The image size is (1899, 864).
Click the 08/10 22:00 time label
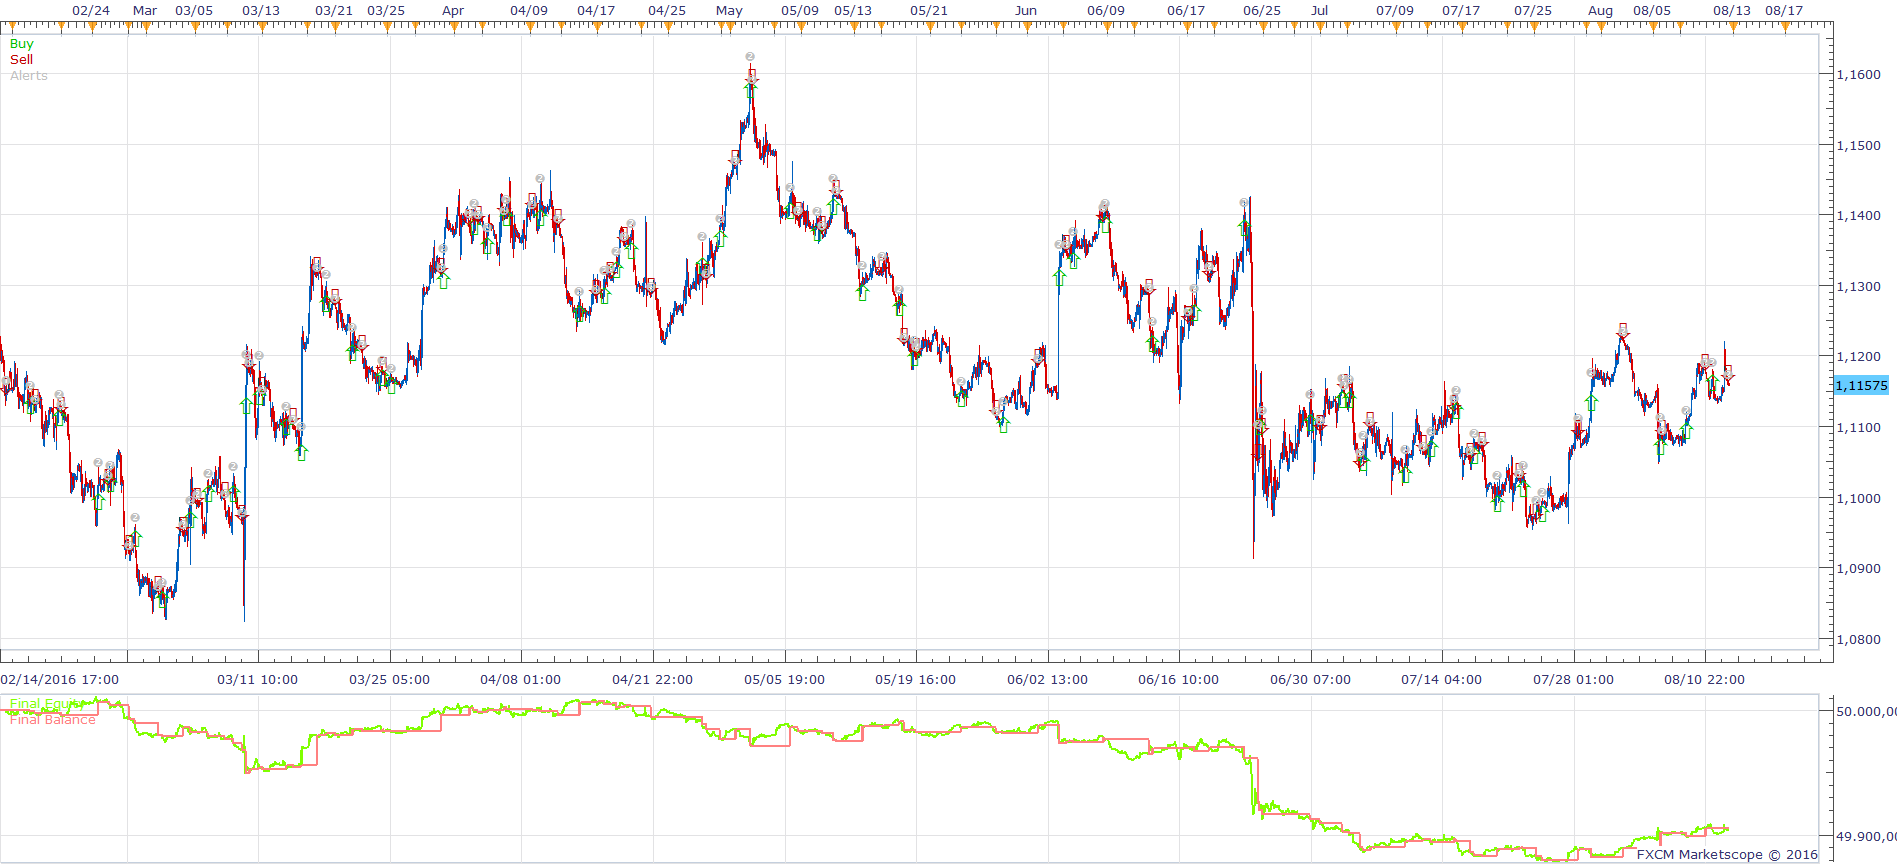coord(1704,680)
